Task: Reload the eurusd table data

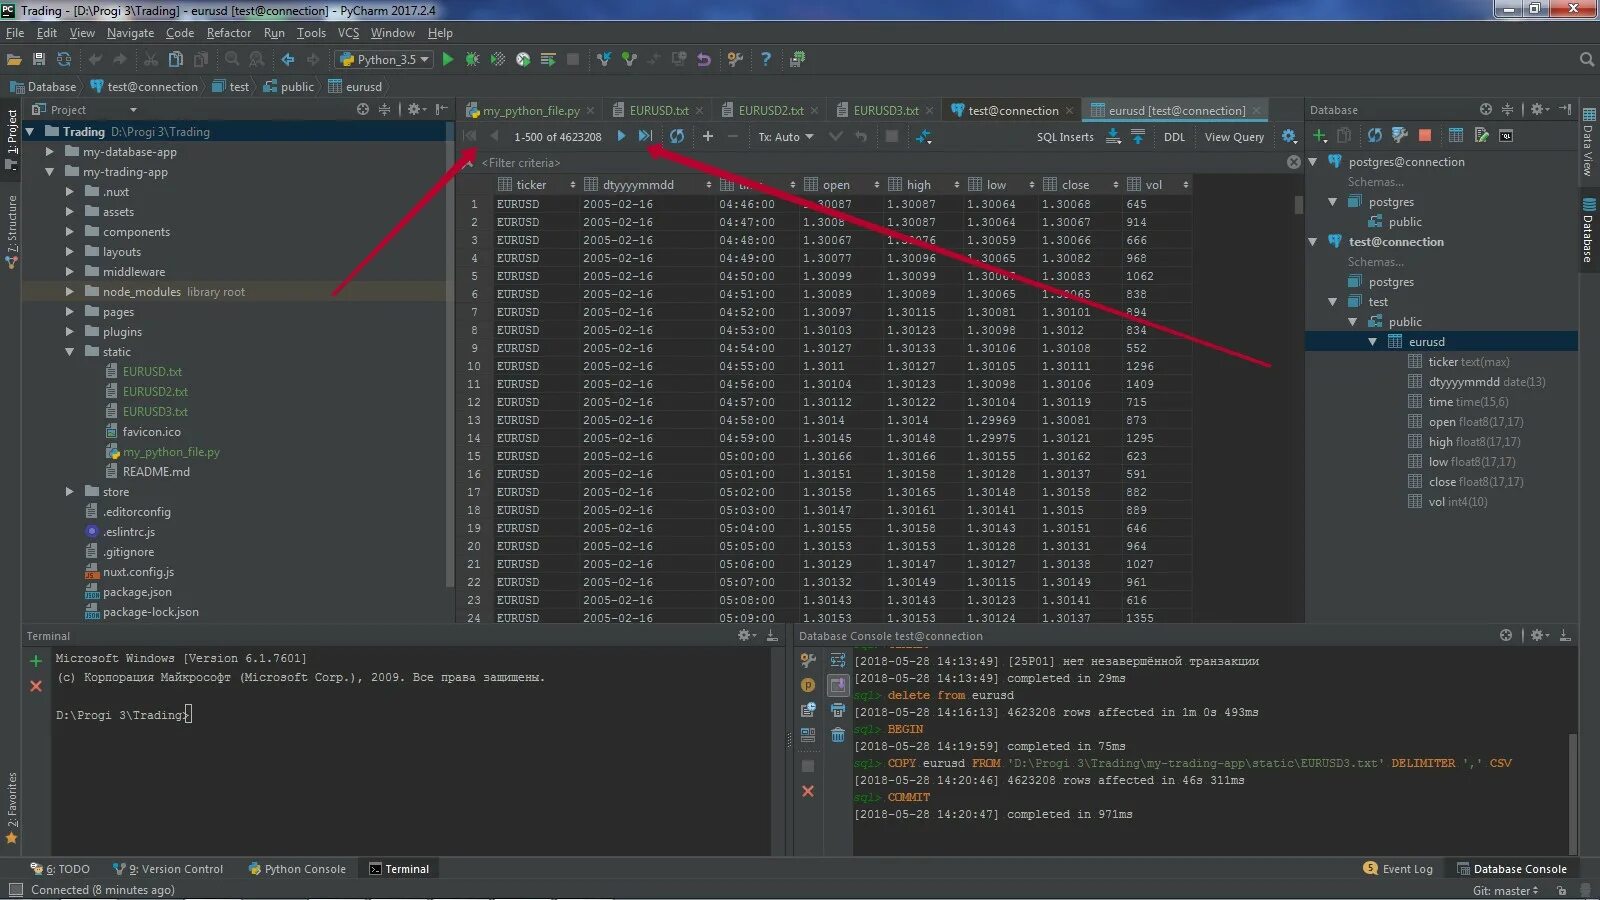Action: point(677,136)
